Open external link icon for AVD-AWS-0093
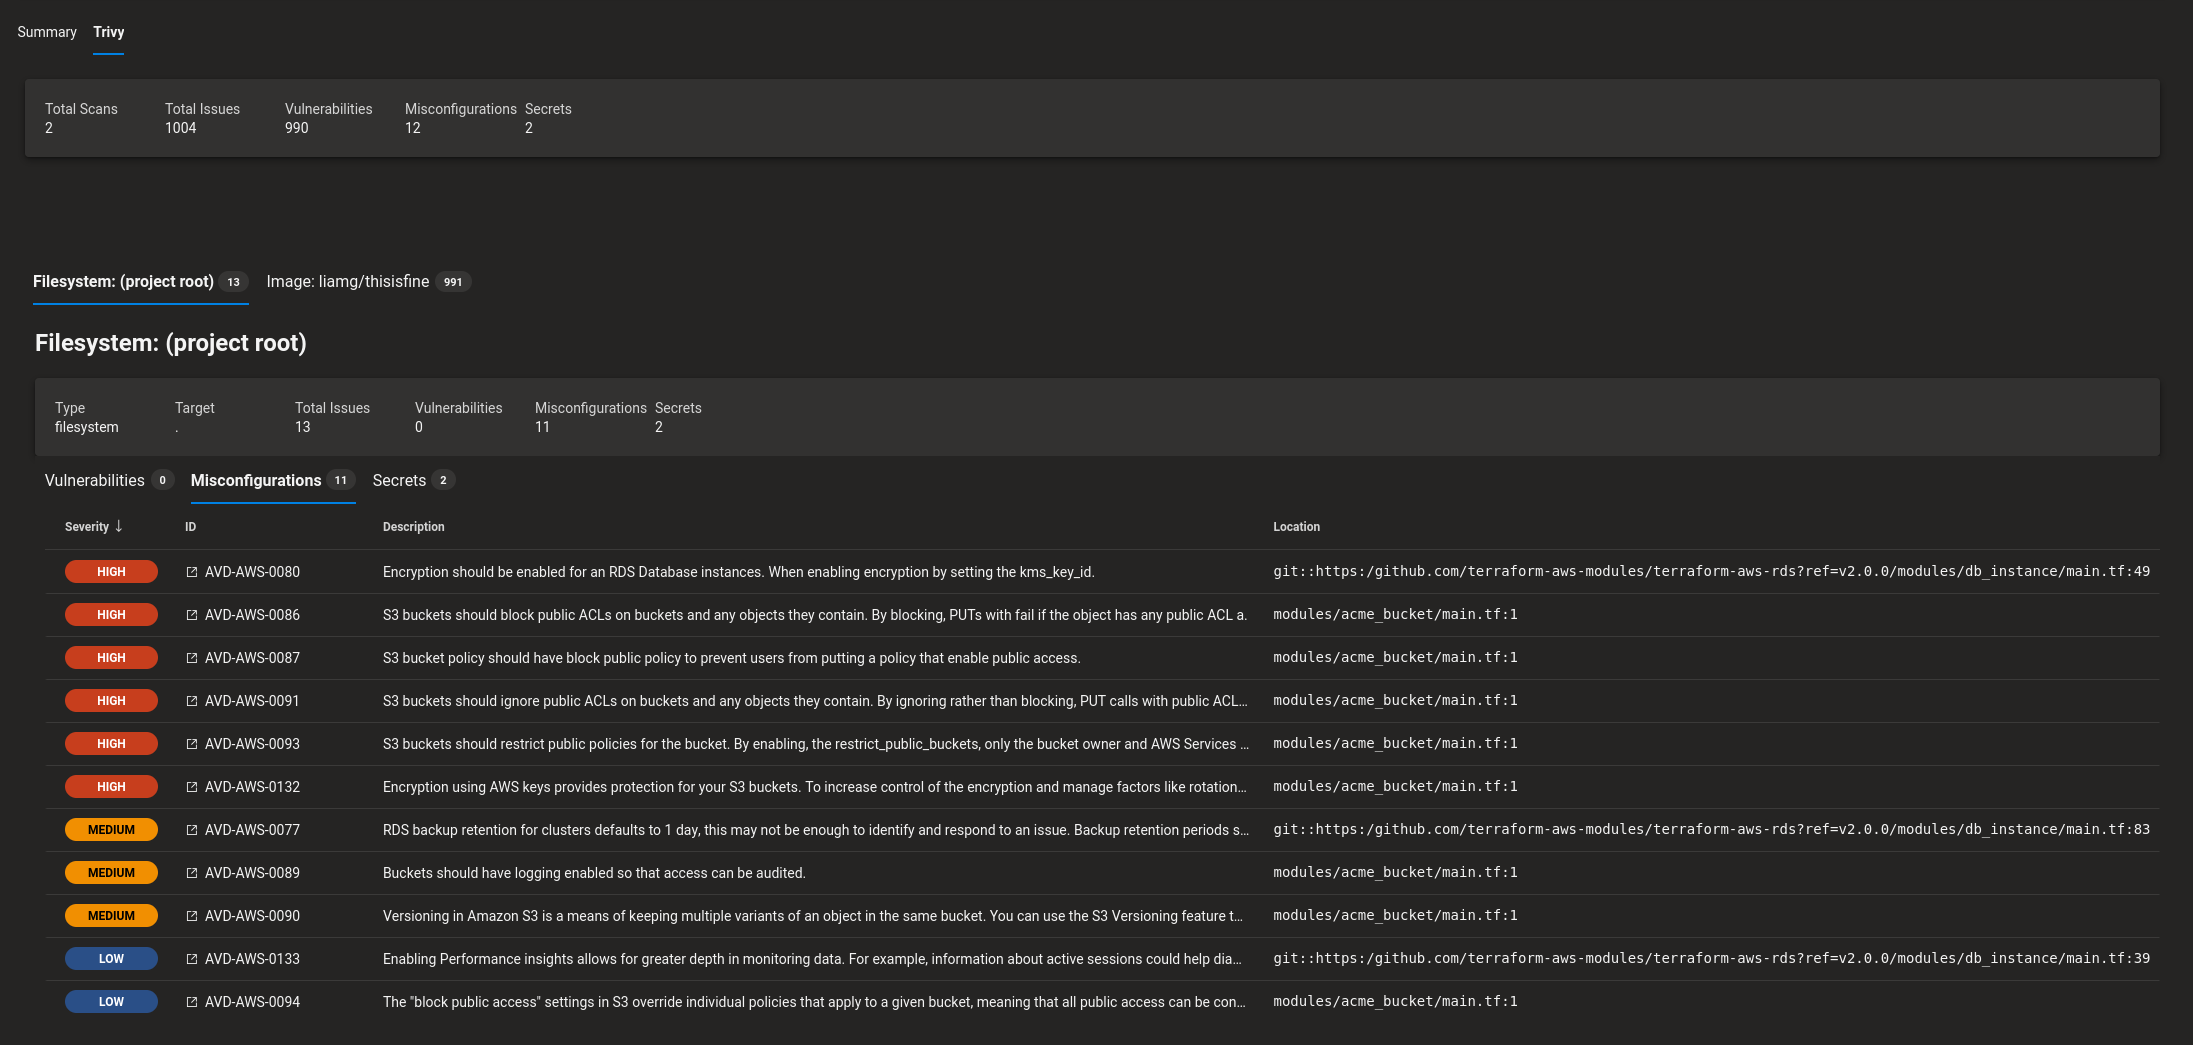The height and width of the screenshot is (1045, 2193). [x=192, y=744]
